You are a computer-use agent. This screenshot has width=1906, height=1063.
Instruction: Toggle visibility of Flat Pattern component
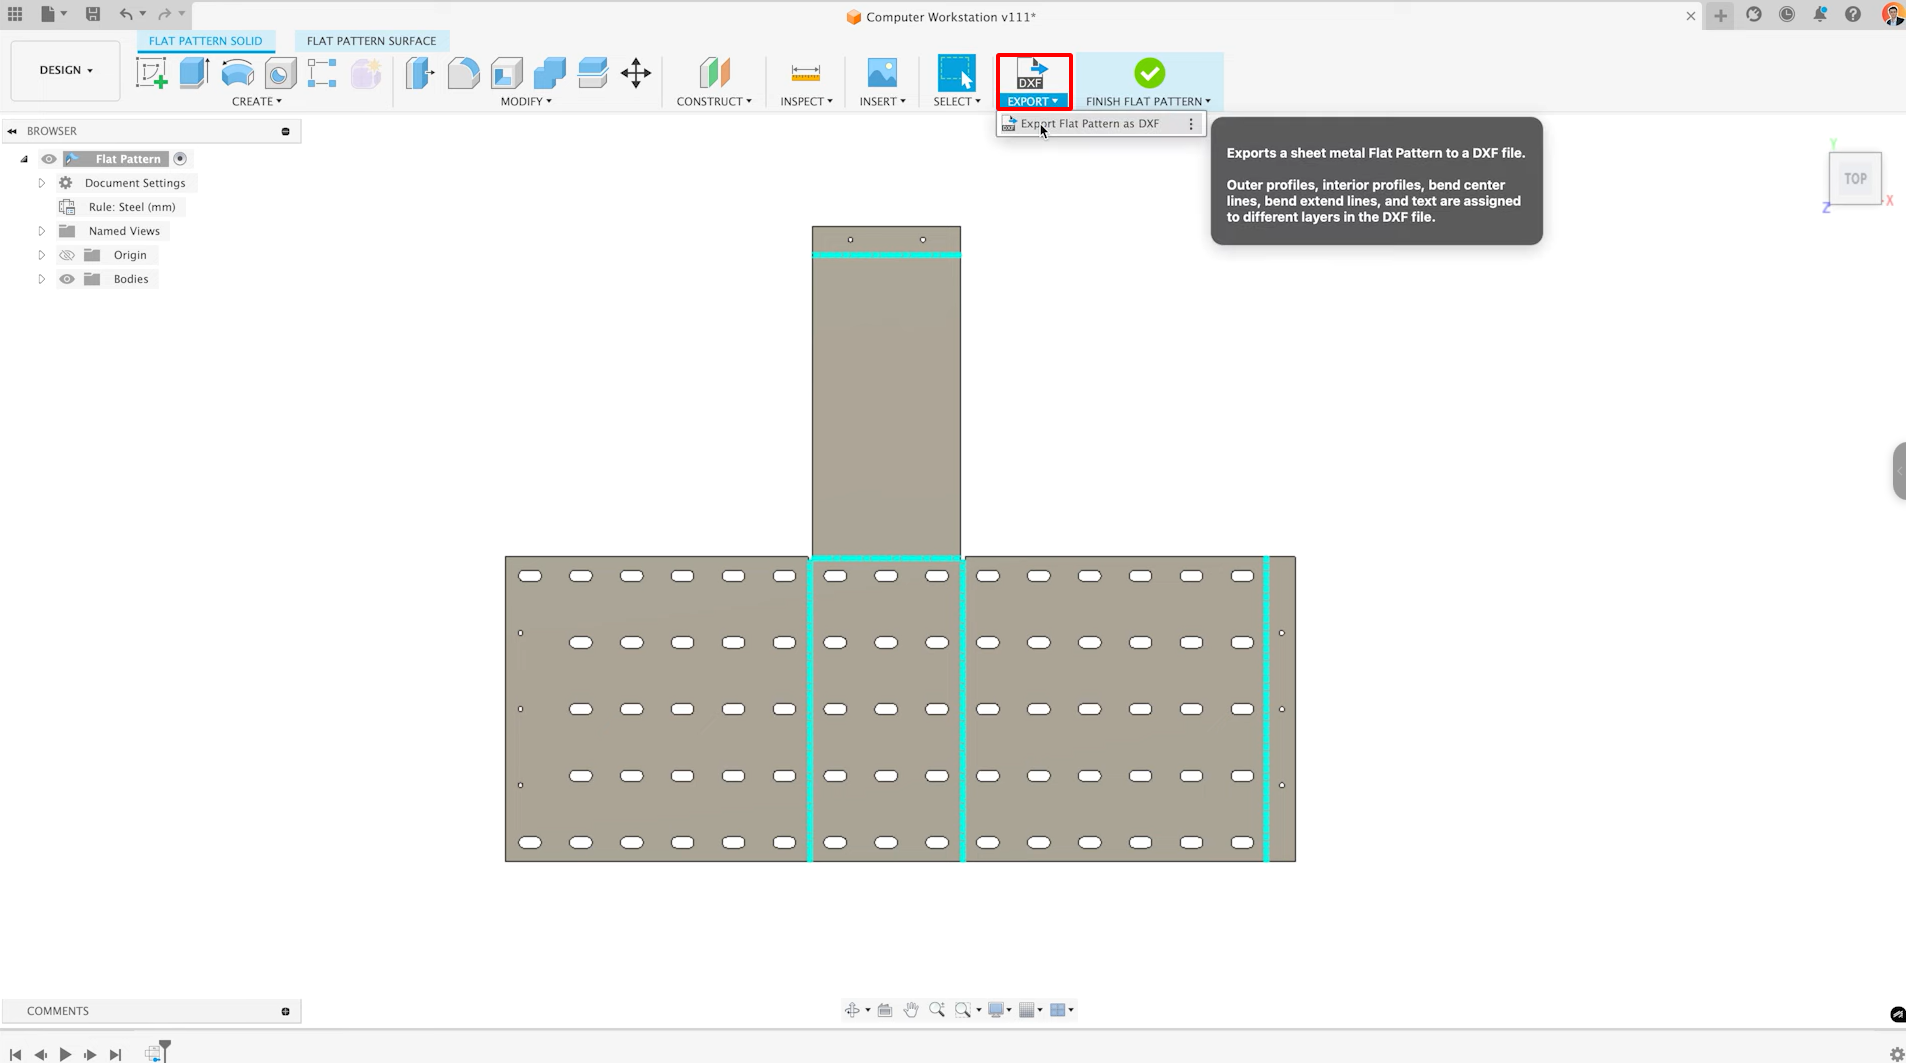(49, 159)
